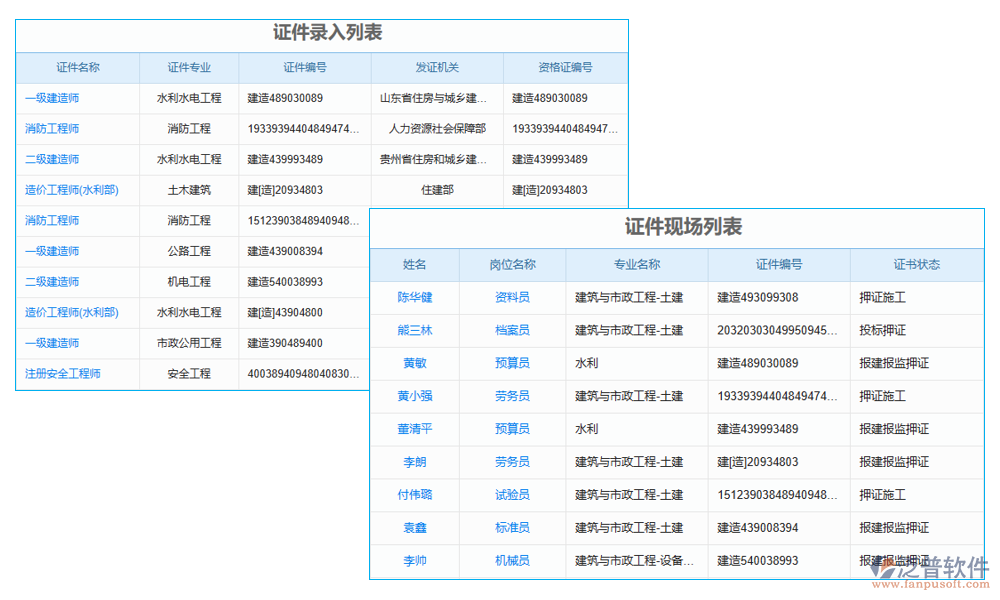Open the 消防工程师 certificate record
Screen dimensions: 1000x600
(51, 128)
